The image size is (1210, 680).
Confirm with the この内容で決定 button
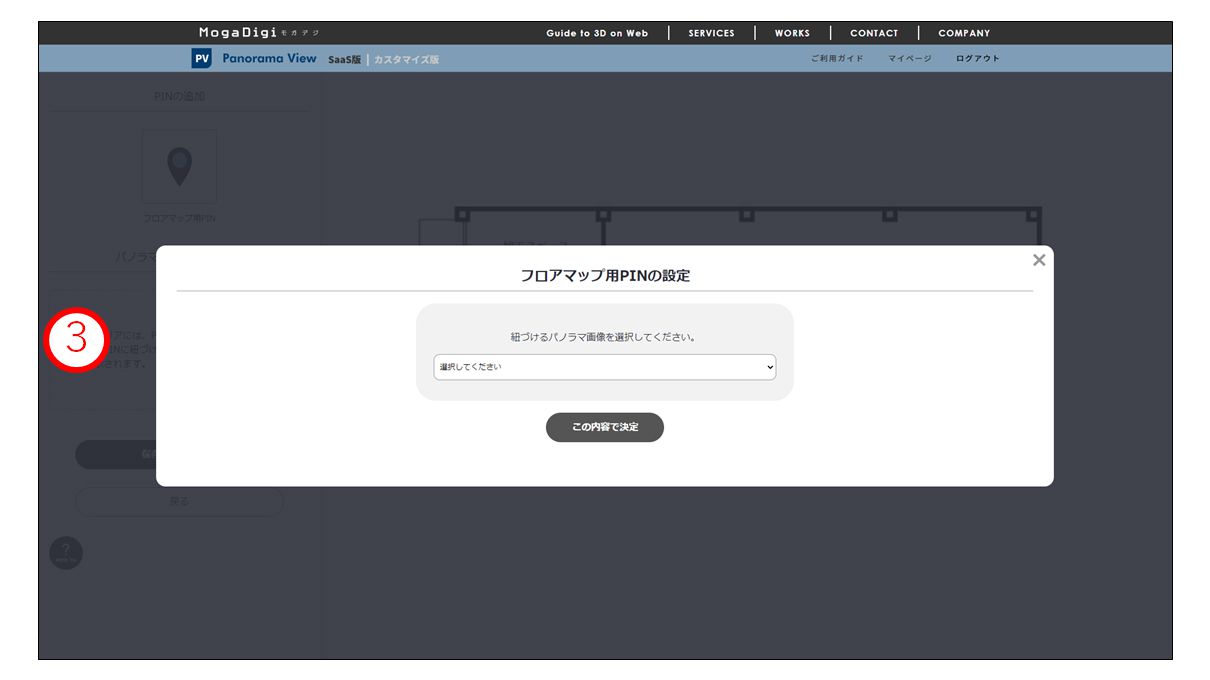(605, 427)
